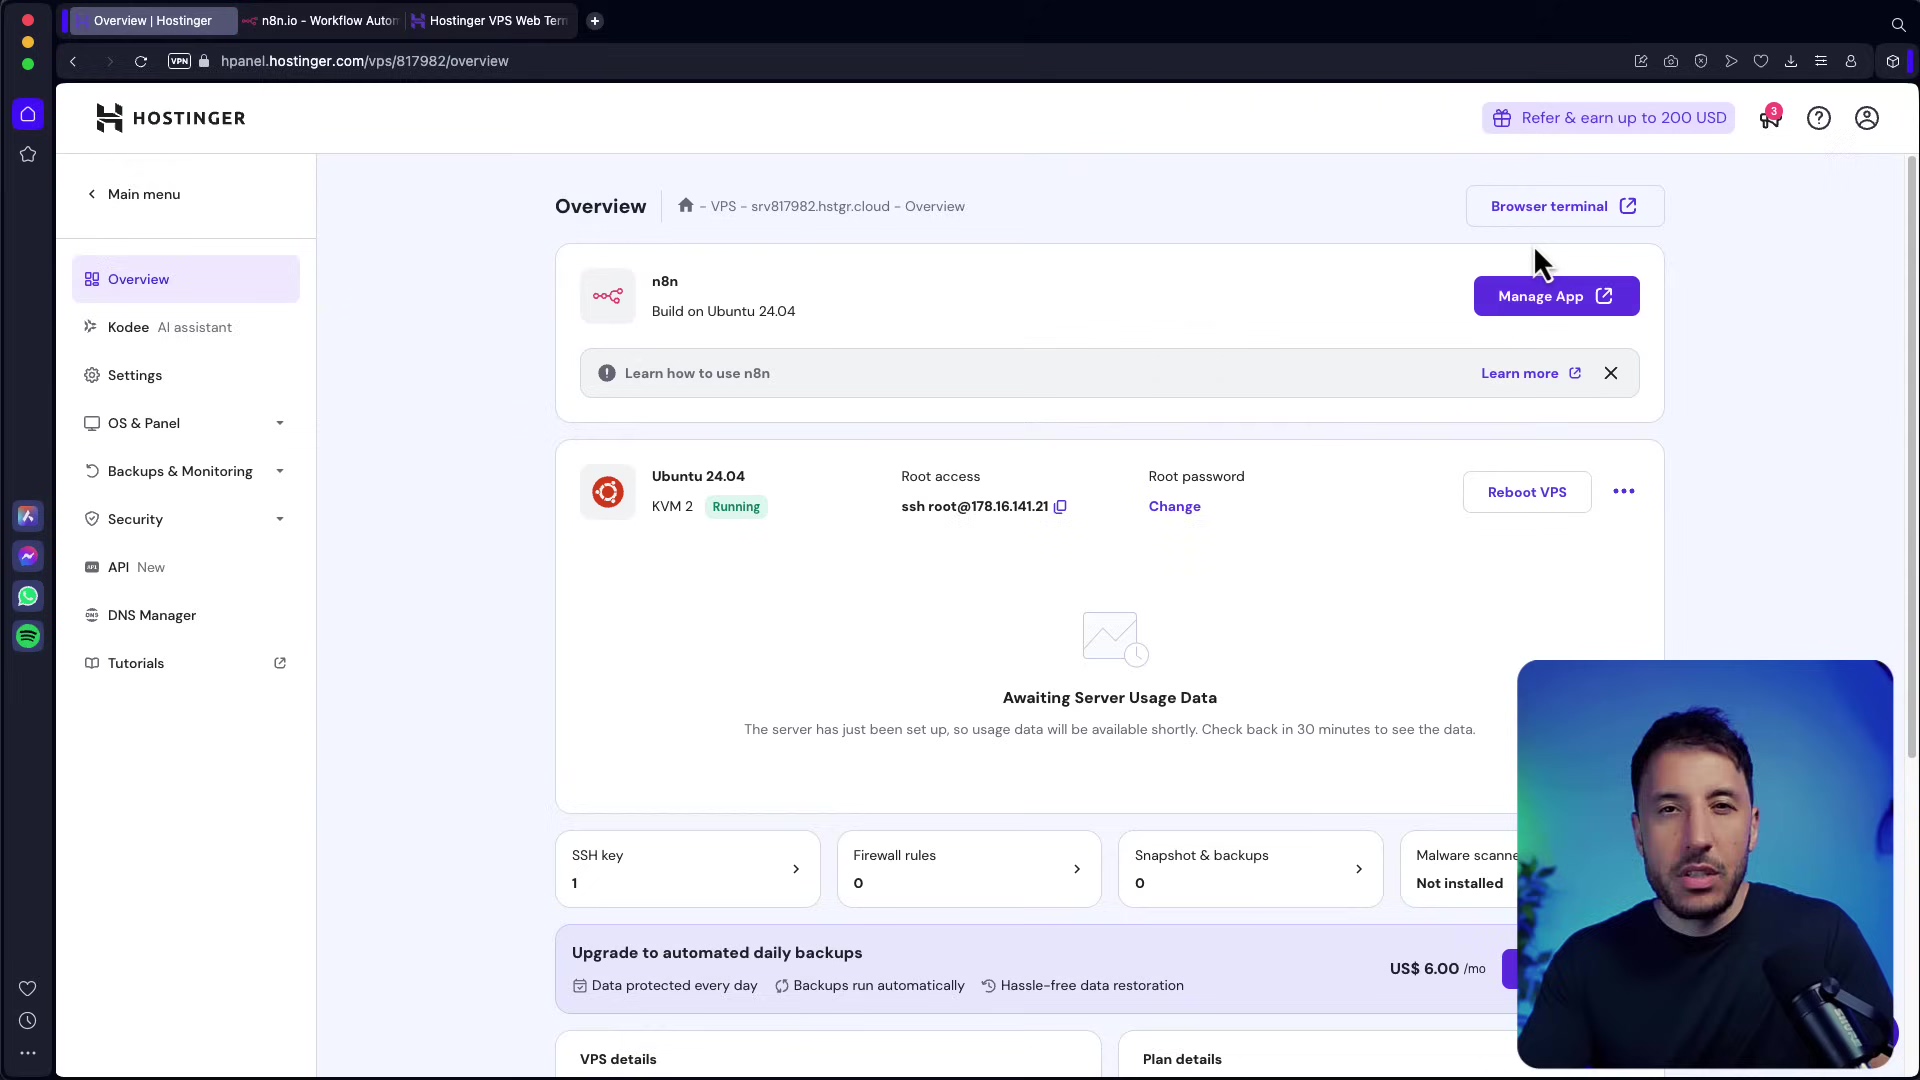Viewport: 1920px width, 1080px height.
Task: Open the help question mark icon
Action: click(x=1819, y=118)
